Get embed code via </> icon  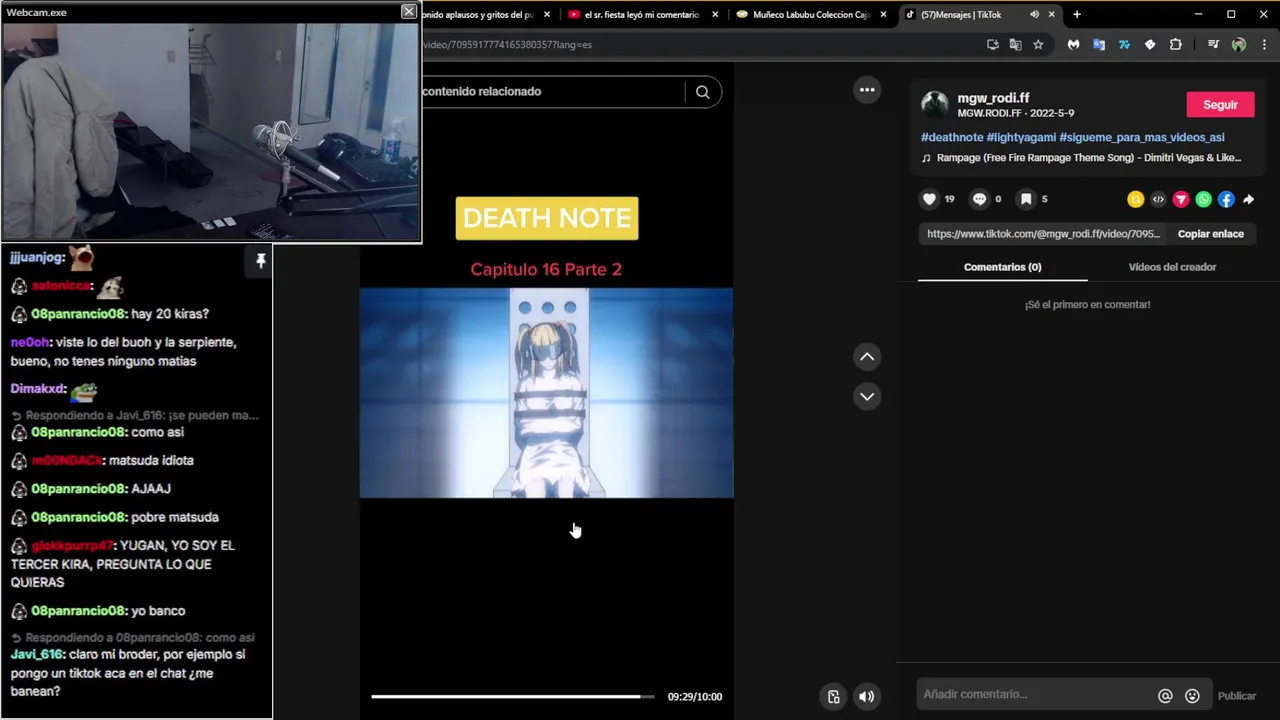point(1158,200)
